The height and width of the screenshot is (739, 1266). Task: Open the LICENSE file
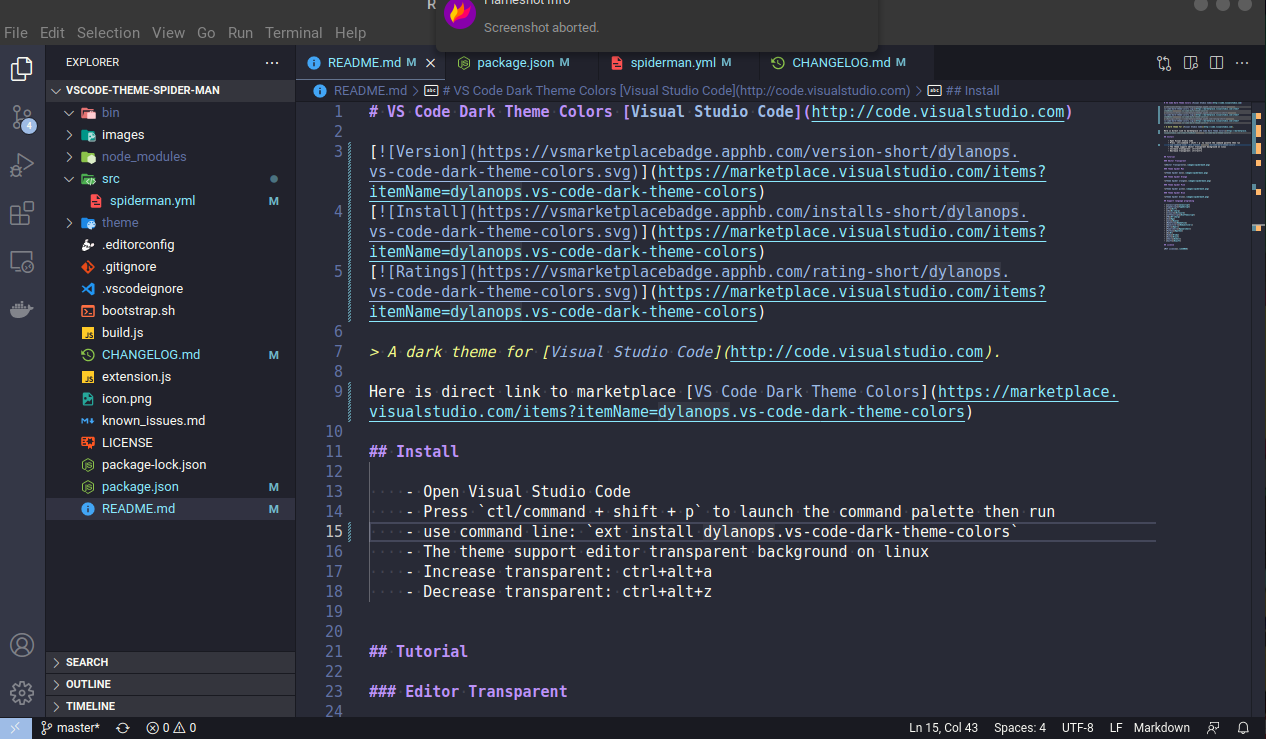pos(170,443)
